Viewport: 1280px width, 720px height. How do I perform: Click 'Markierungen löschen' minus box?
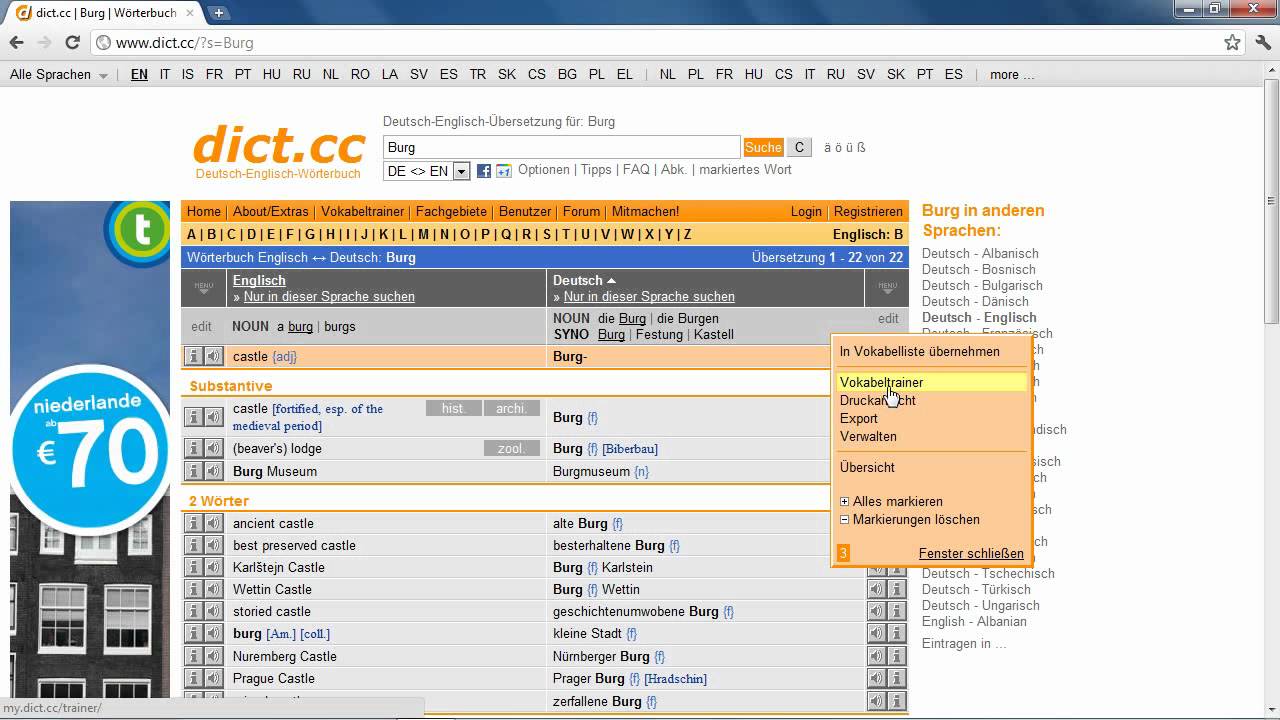[844, 520]
